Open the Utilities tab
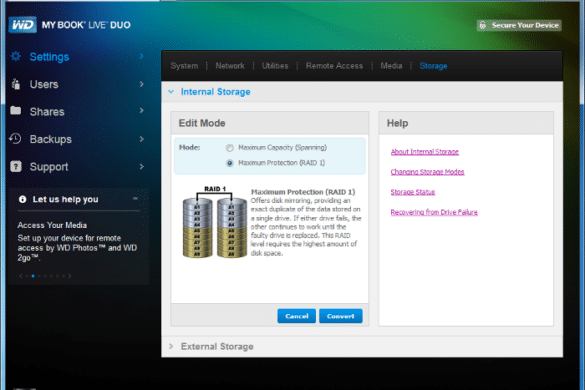The width and height of the screenshot is (585, 390). pyautogui.click(x=275, y=66)
